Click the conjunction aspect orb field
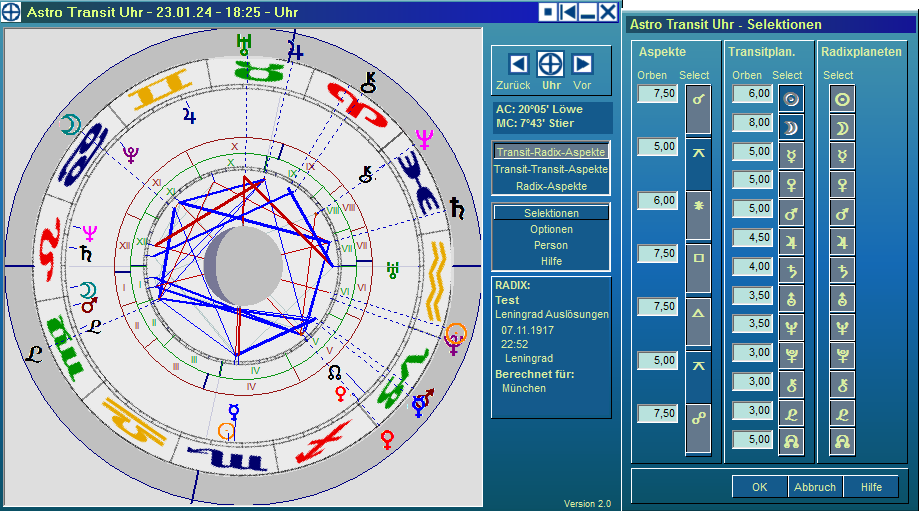The width and height of the screenshot is (923, 511). [658, 94]
